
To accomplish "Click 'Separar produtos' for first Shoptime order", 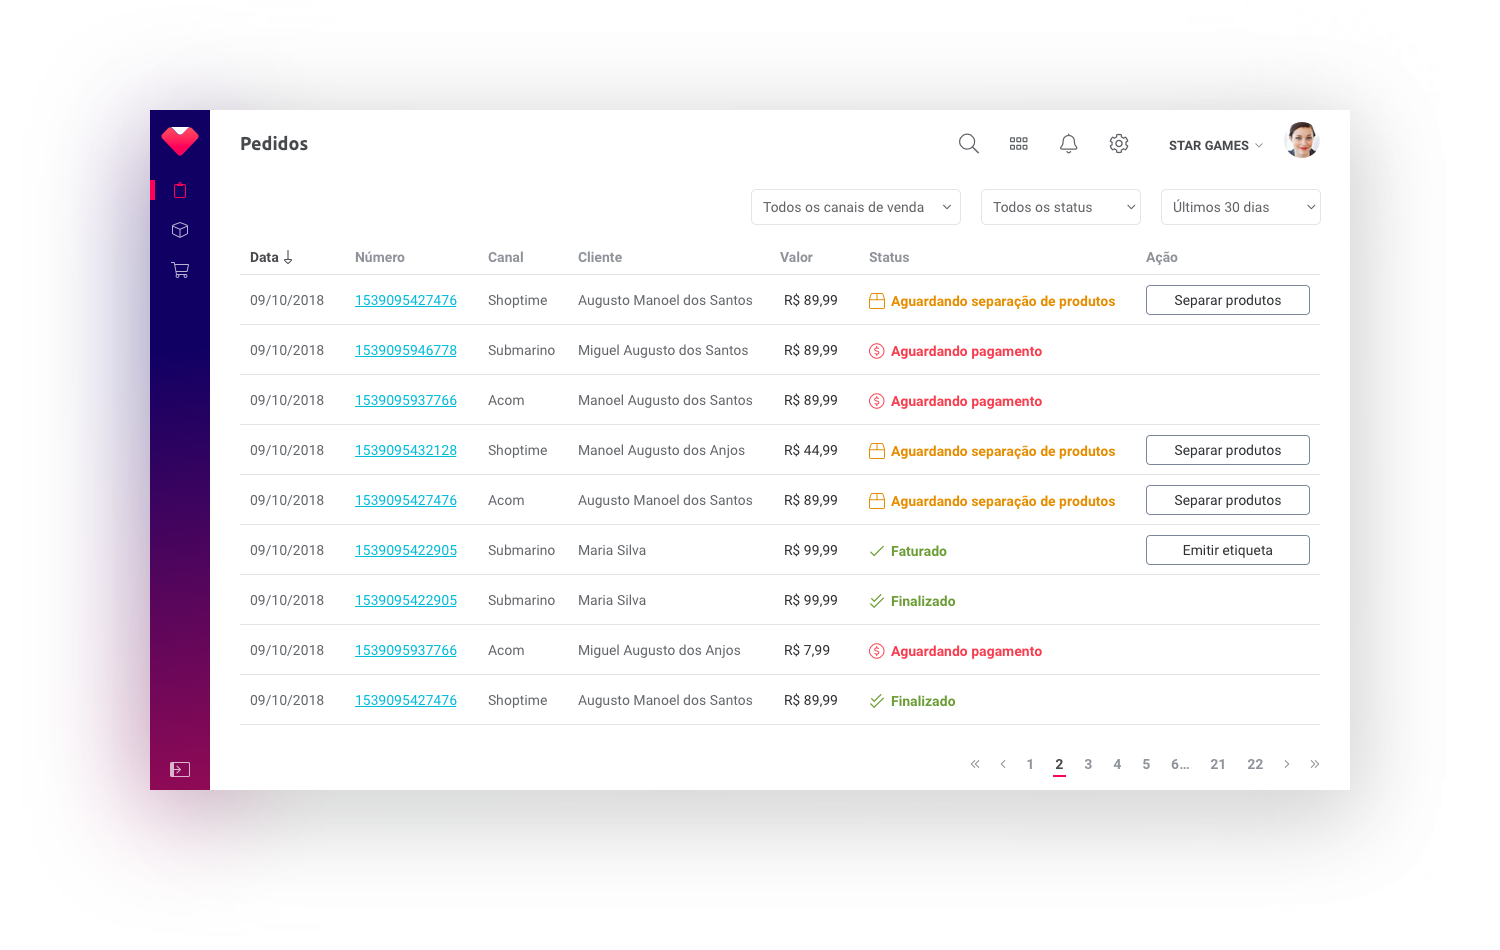I will click(x=1228, y=300).
